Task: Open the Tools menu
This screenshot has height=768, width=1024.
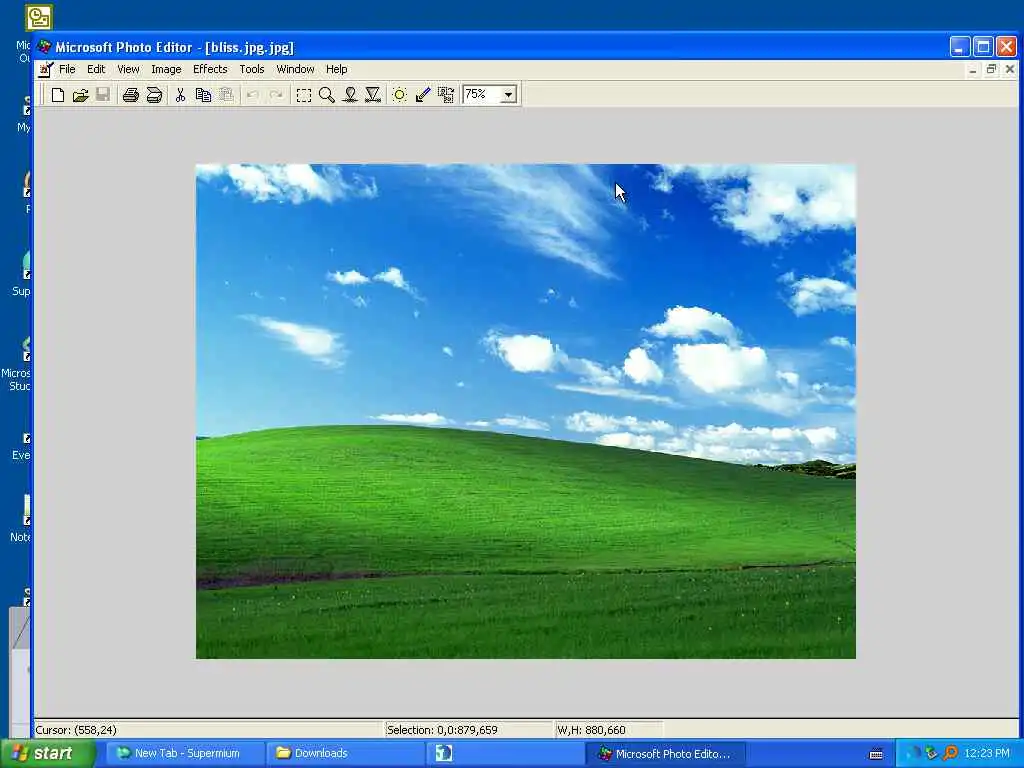Action: (251, 69)
